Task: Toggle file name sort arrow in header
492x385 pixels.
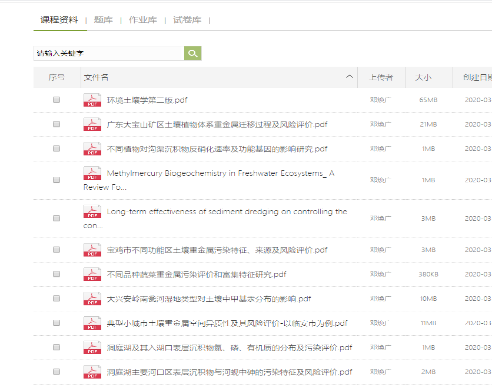Action: (349, 77)
